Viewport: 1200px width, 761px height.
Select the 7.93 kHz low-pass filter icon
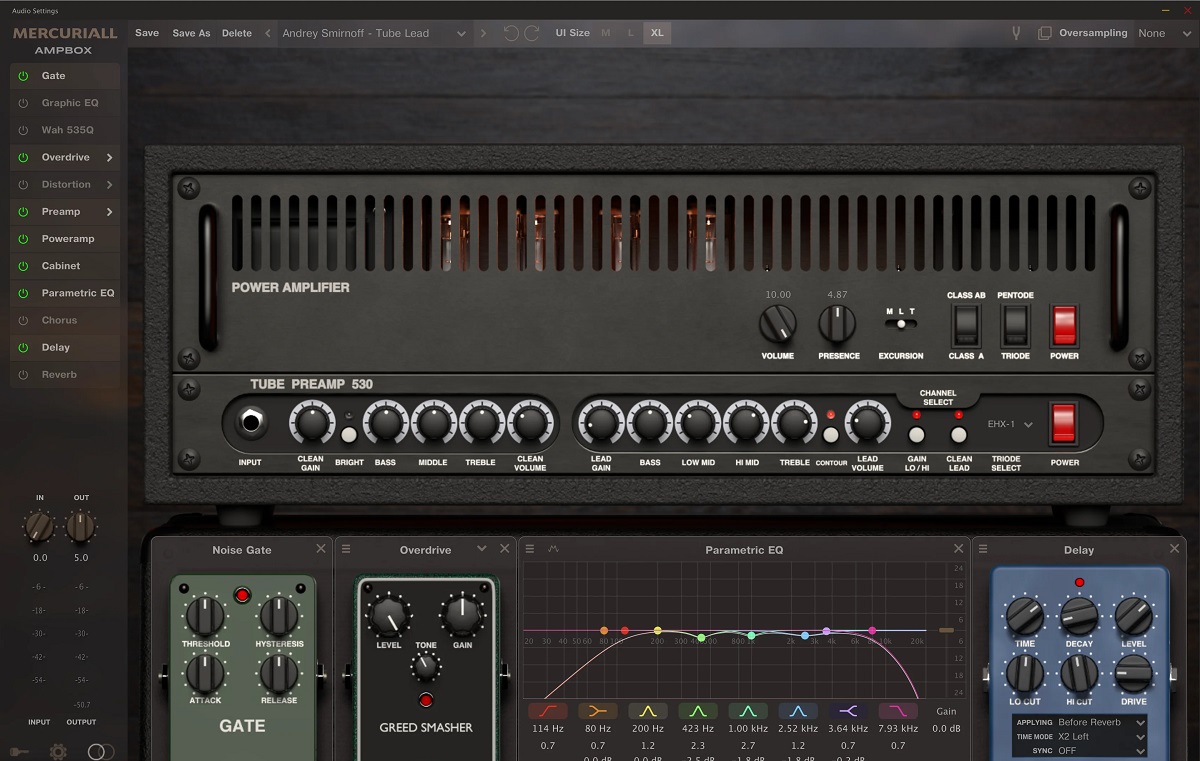click(x=898, y=711)
